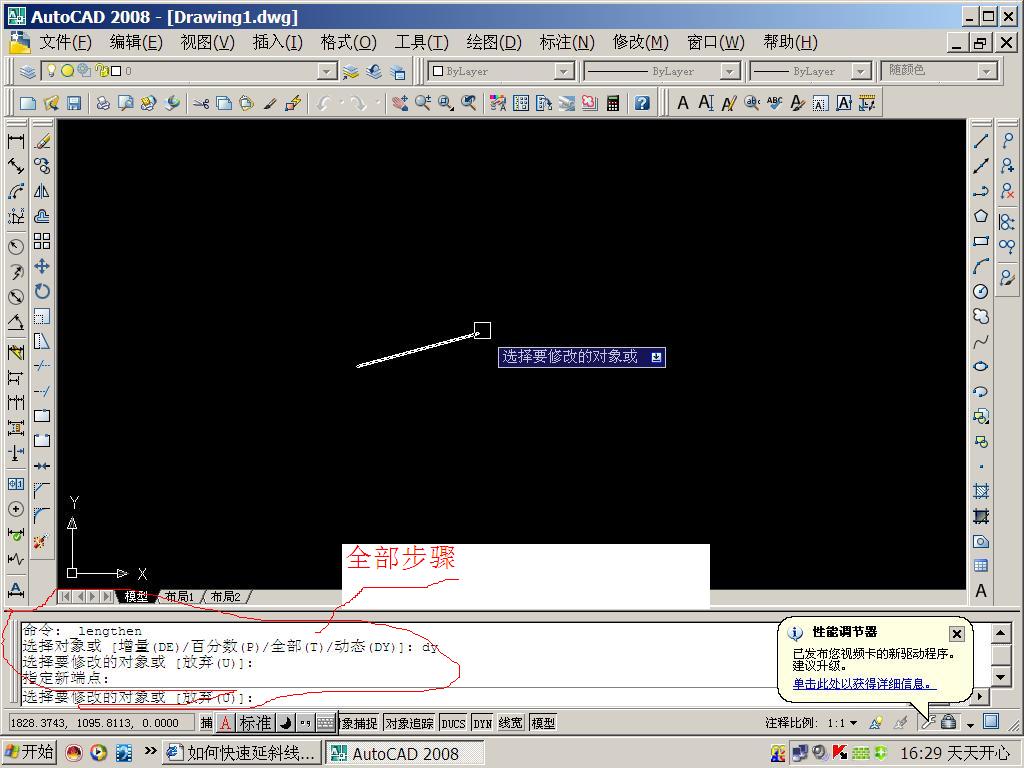1024x768 pixels.
Task: Toggle the toolbar lock icon in status bar
Action: point(949,722)
